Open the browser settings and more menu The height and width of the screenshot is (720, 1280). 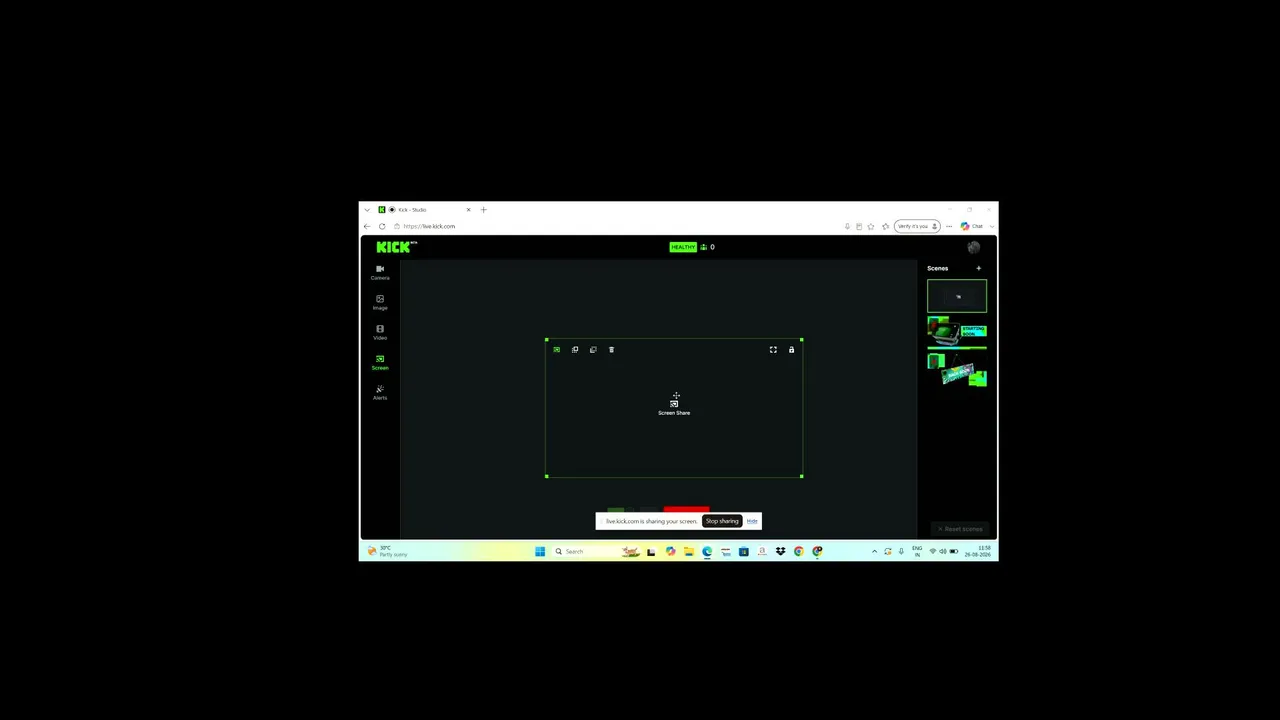[x=949, y=226]
